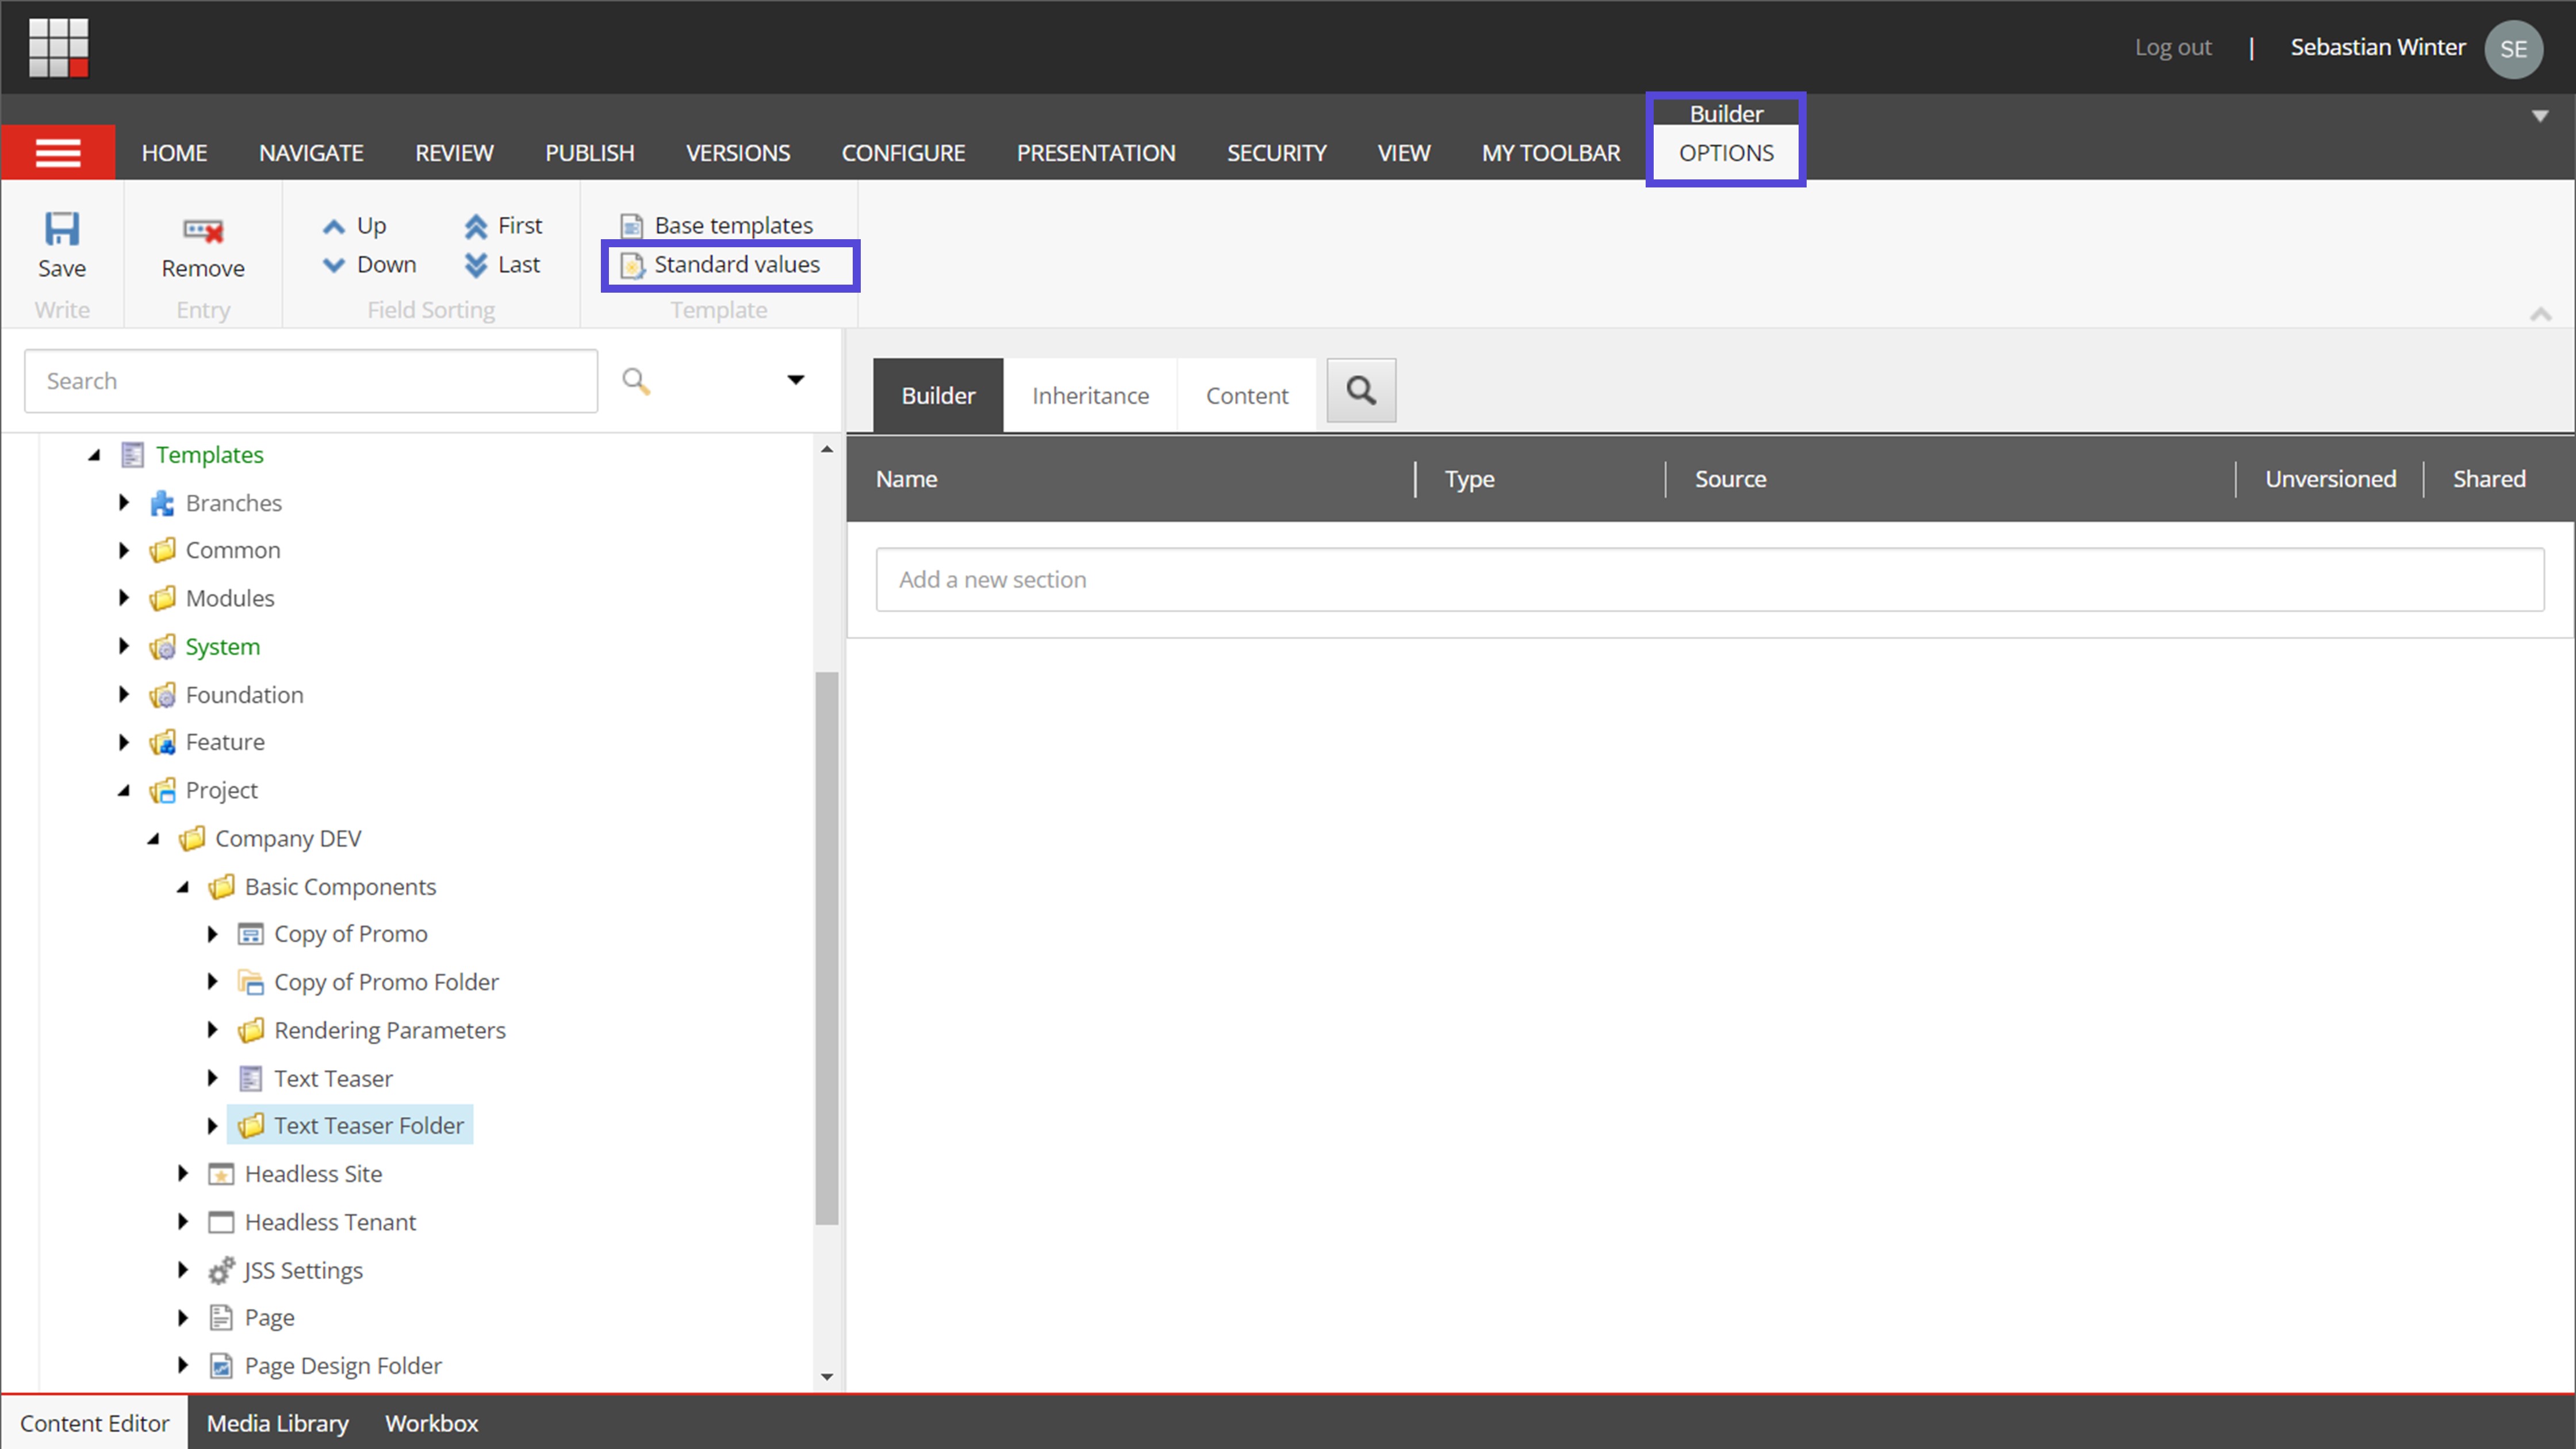Click the Down field sorting icon

(x=334, y=264)
